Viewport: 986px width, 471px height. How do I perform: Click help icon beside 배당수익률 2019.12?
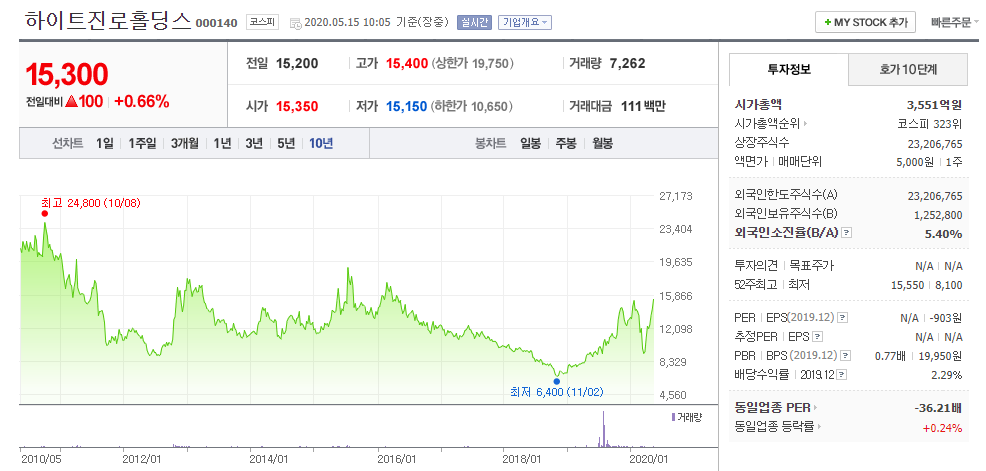842,375
